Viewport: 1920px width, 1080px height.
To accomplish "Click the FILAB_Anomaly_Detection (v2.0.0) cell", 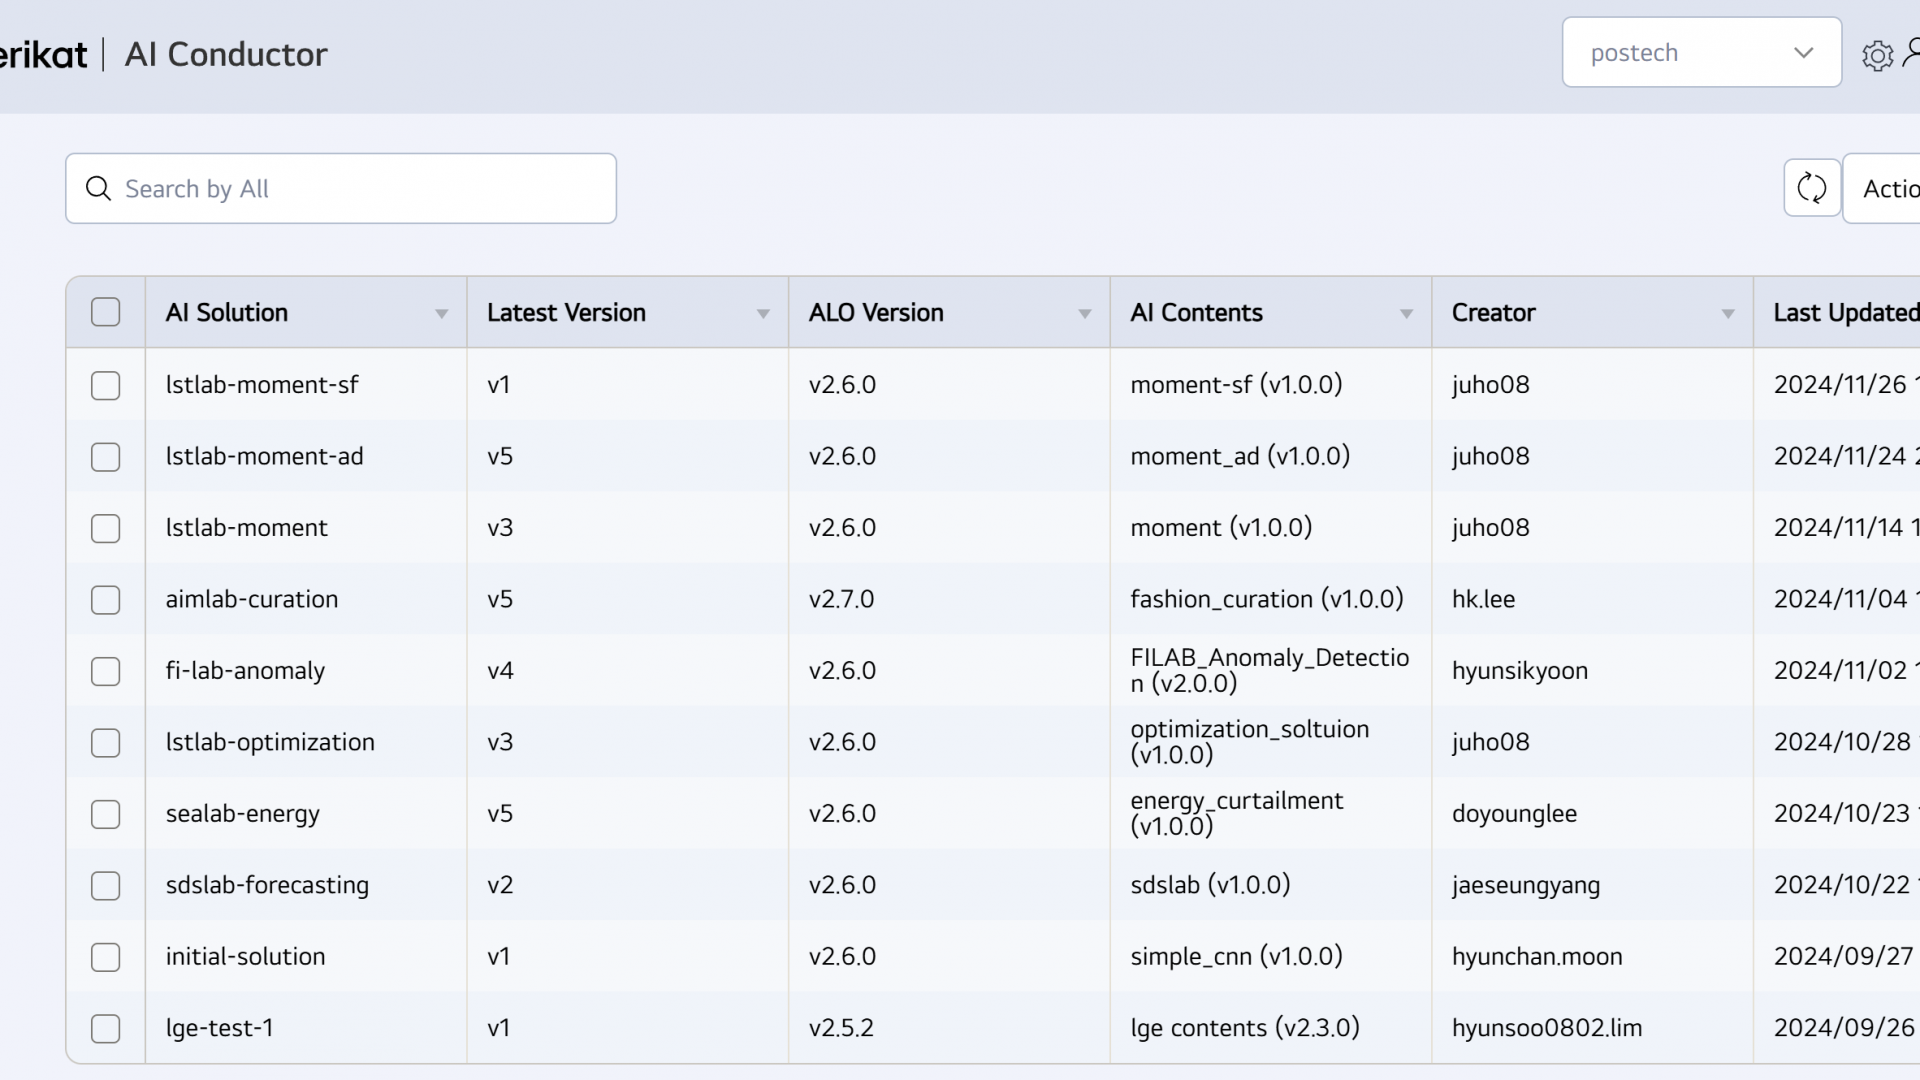I will click(1270, 671).
